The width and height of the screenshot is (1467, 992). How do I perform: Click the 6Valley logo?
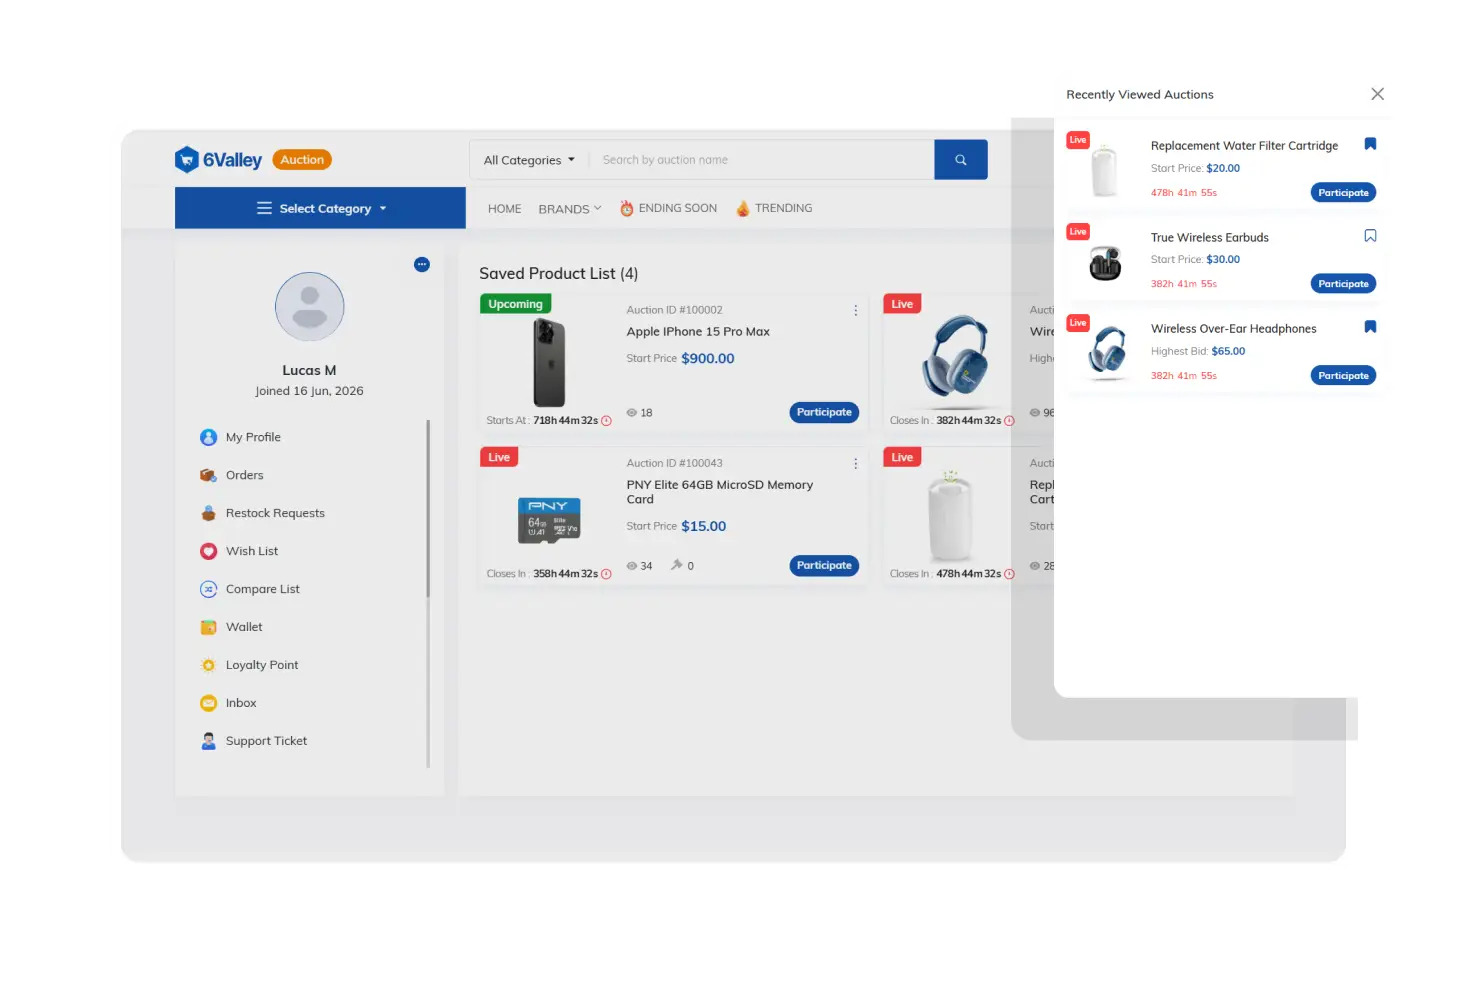click(x=218, y=160)
